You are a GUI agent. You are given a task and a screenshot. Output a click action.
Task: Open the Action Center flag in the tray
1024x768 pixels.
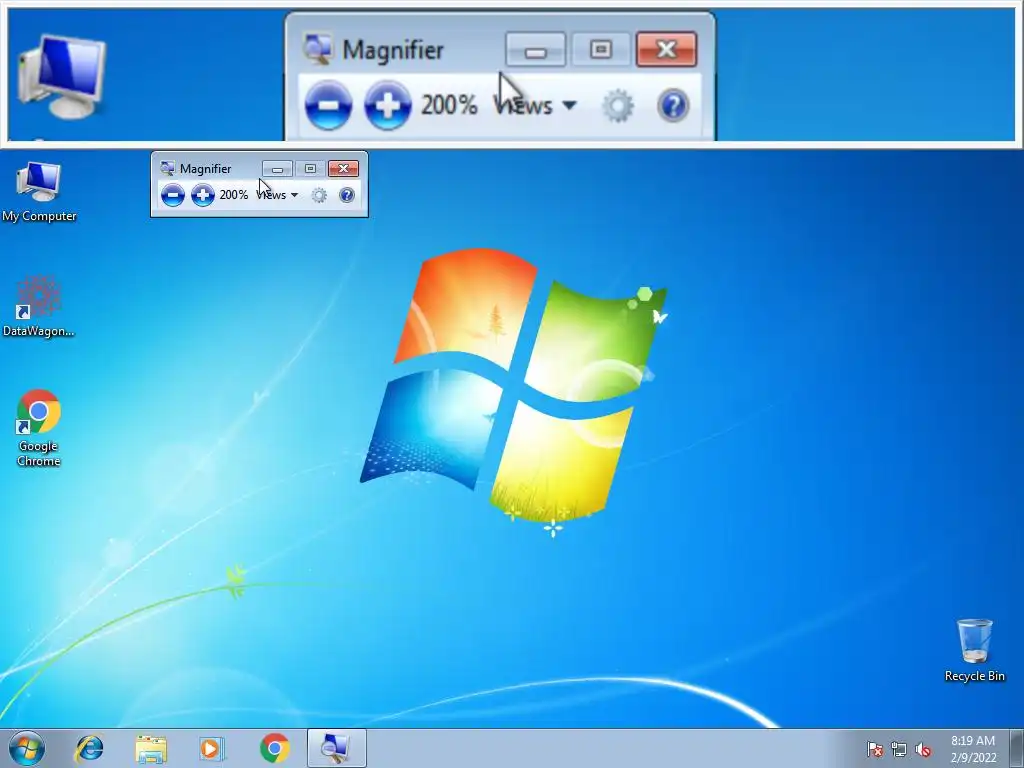click(x=875, y=749)
